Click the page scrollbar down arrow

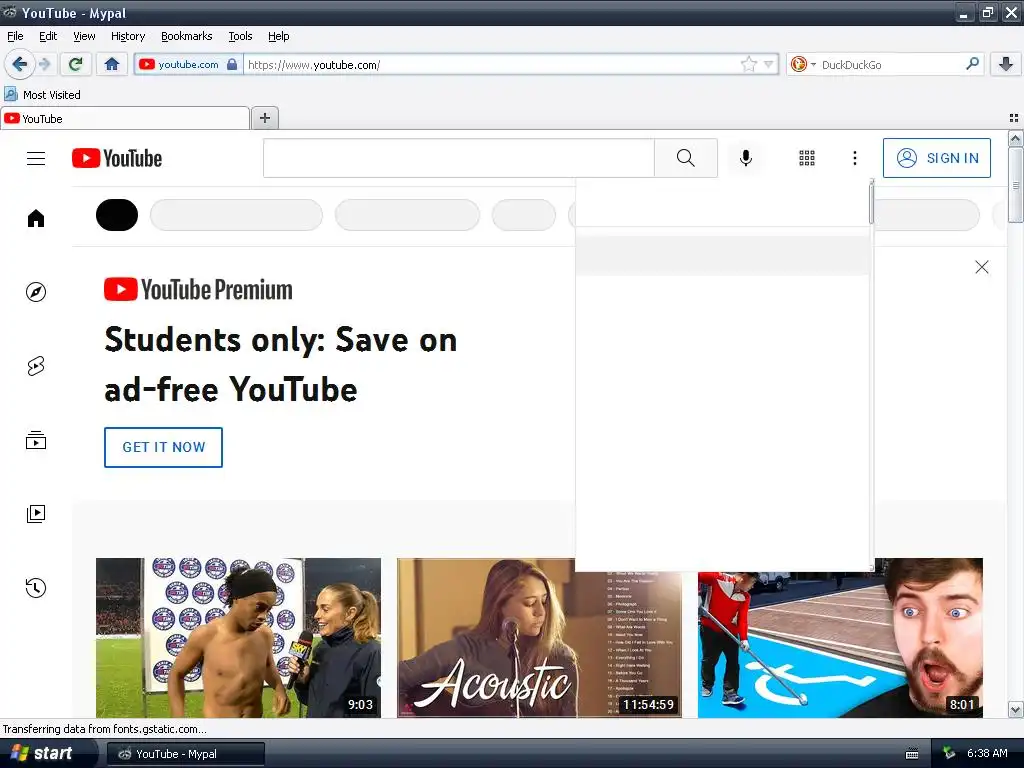(x=1016, y=709)
